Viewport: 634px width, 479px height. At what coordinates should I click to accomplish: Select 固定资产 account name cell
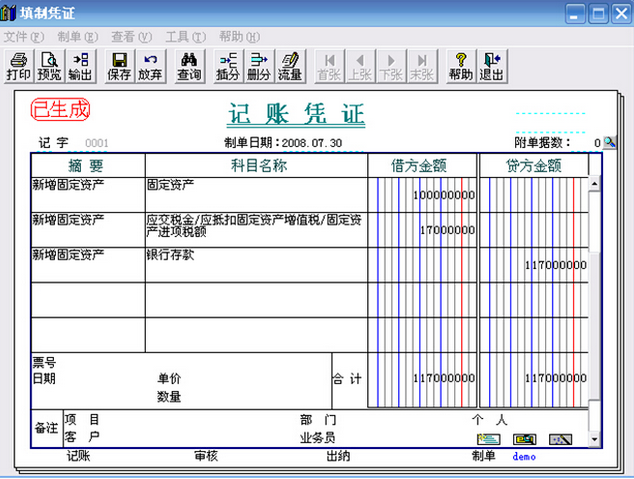256,195
